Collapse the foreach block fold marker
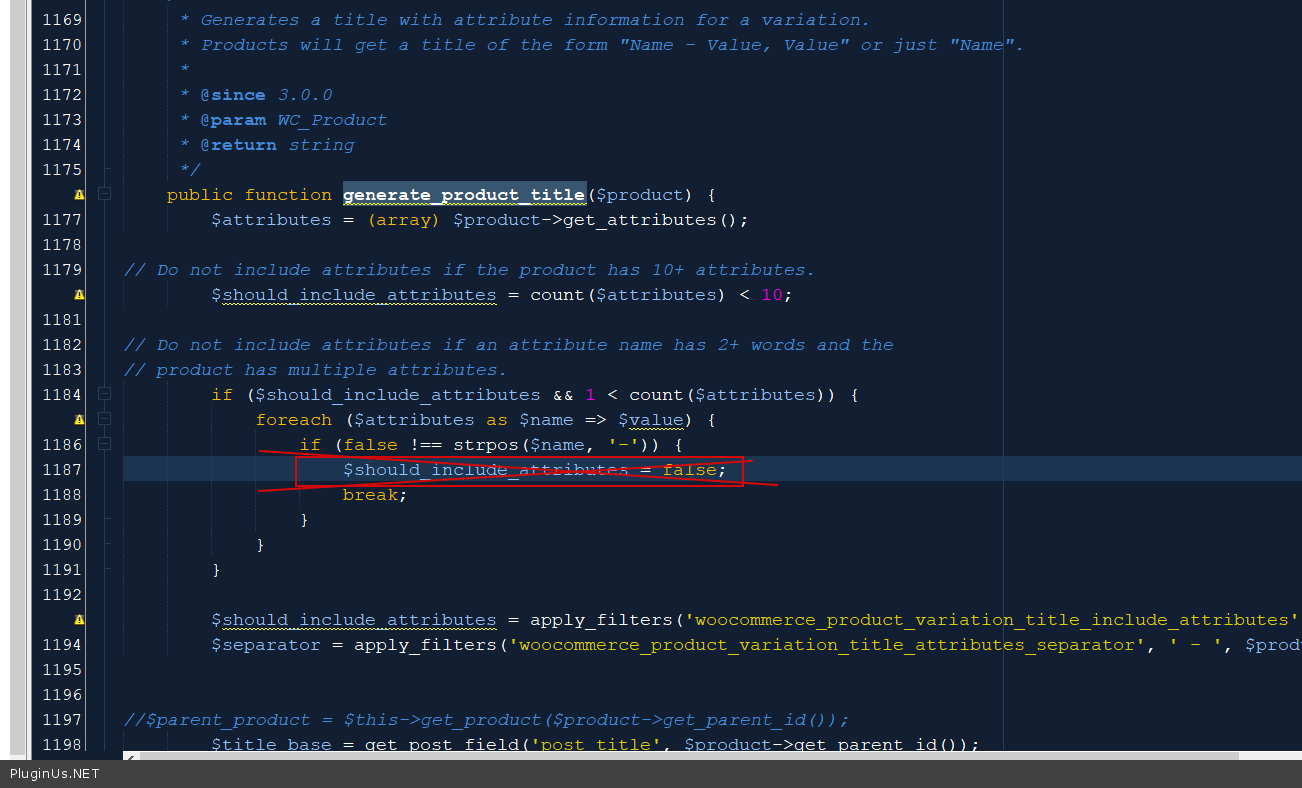 105,420
